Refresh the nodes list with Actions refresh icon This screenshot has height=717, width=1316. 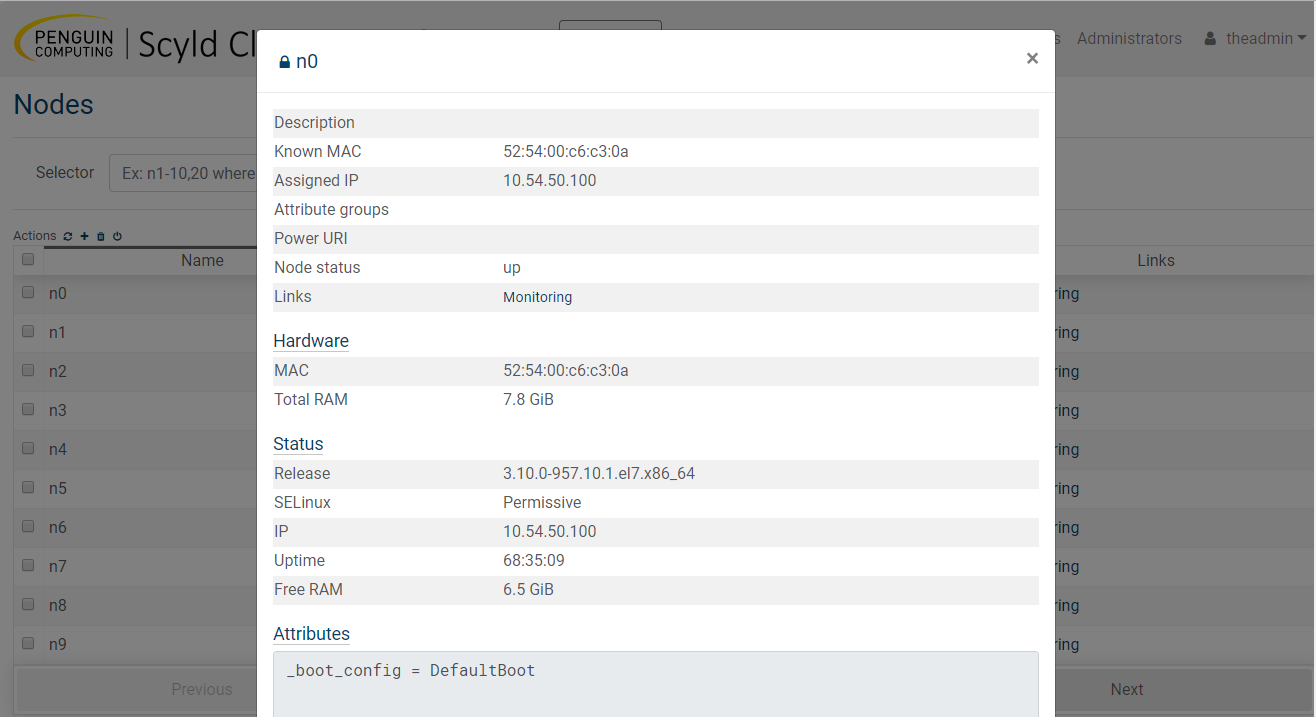pos(68,237)
